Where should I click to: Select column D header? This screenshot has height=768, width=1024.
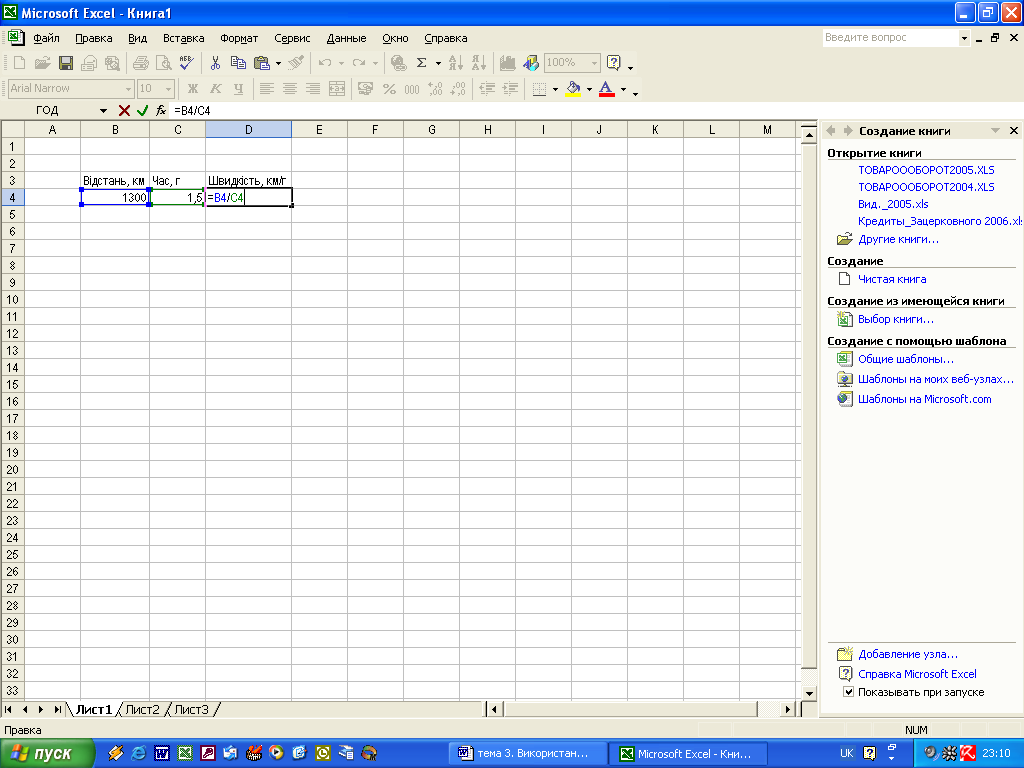pyautogui.click(x=248, y=129)
